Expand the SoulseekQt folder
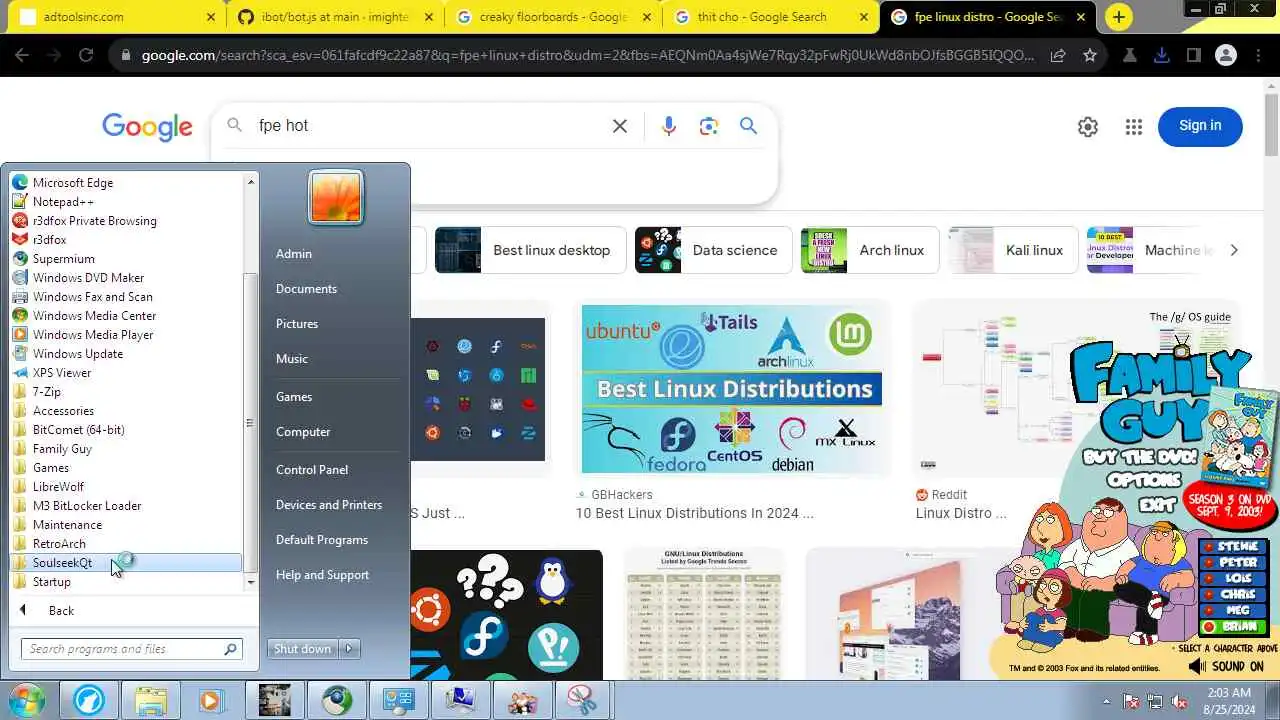1280x720 pixels. [x=126, y=563]
